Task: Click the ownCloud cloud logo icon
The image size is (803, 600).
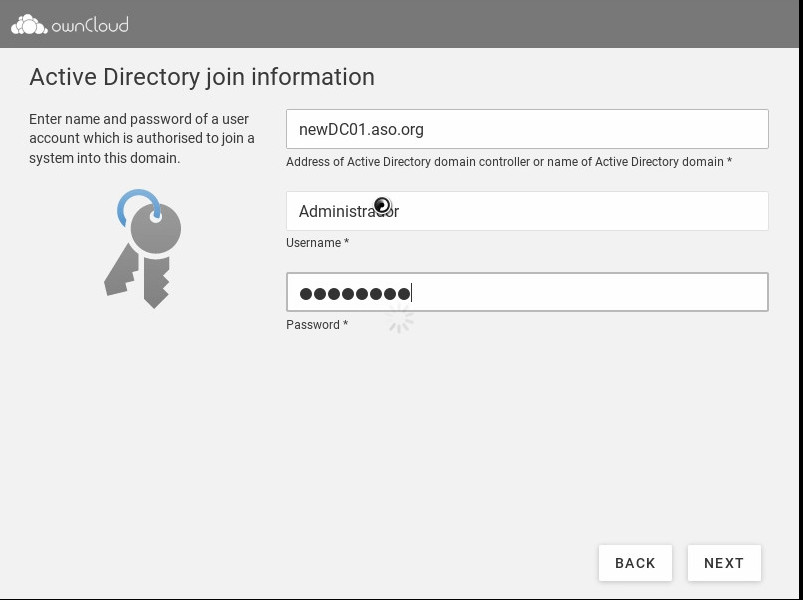Action: (x=28, y=24)
